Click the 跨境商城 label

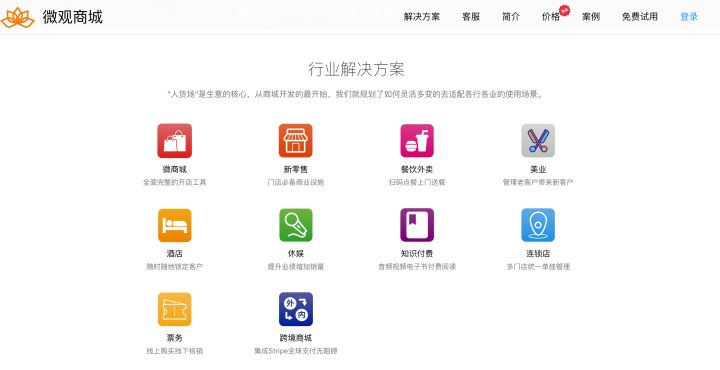point(296,338)
